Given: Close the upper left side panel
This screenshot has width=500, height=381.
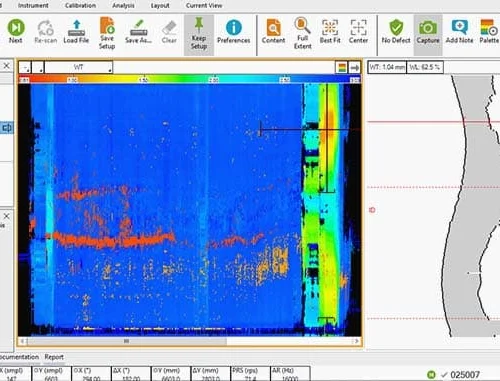Looking at the screenshot, I should pos(7,66).
